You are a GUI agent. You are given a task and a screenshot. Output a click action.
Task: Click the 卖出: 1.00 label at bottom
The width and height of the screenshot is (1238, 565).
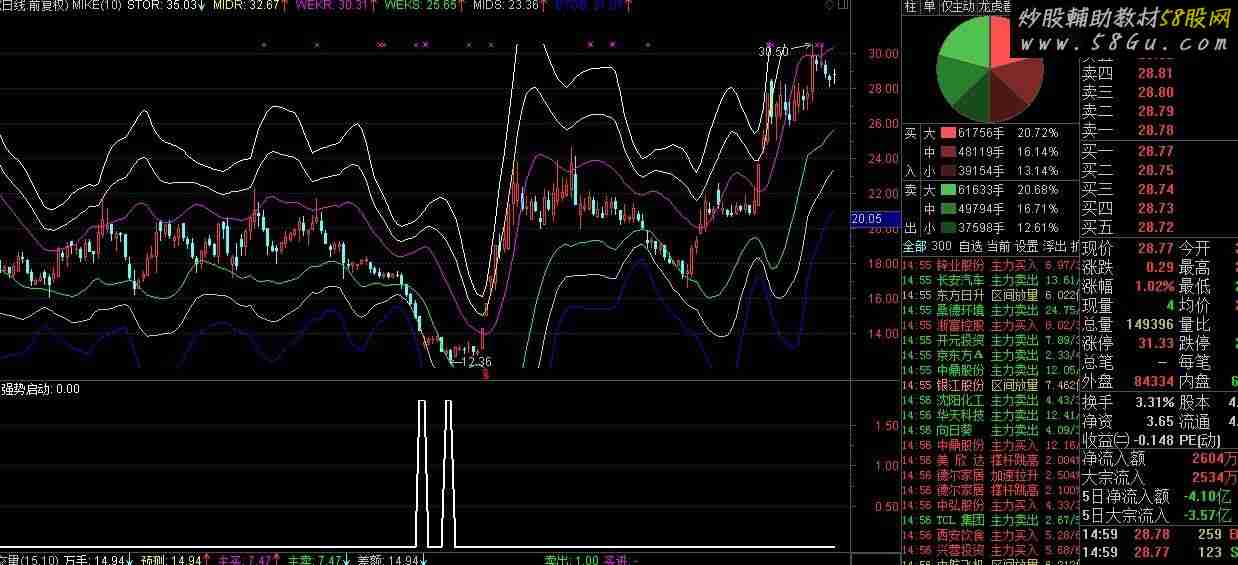click(x=572, y=560)
